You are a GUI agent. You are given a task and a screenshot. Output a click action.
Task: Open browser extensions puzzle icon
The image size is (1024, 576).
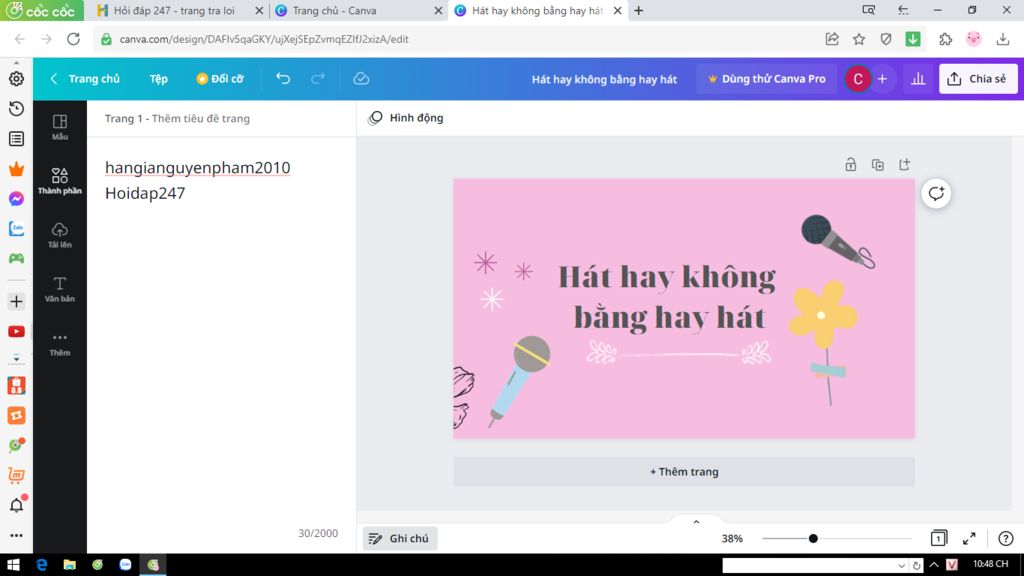point(945,39)
